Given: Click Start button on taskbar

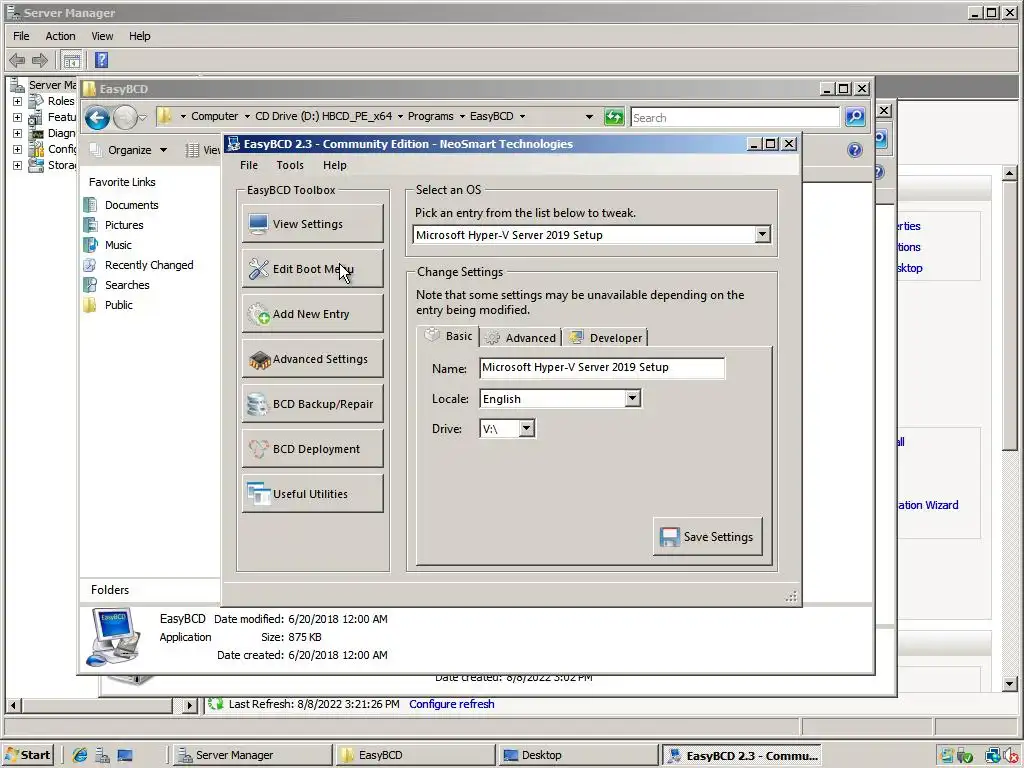Looking at the screenshot, I should (x=27, y=755).
